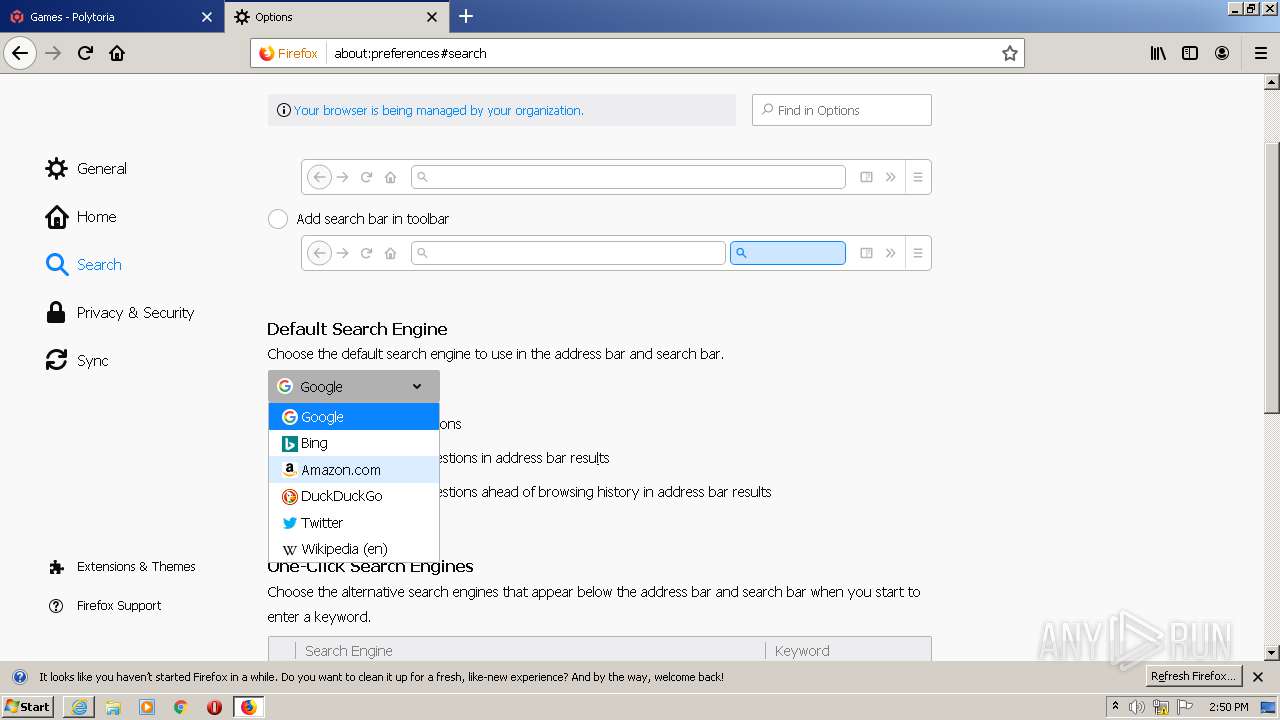1280x720 pixels.
Task: Open the Firefox home page icon
Action: [117, 53]
